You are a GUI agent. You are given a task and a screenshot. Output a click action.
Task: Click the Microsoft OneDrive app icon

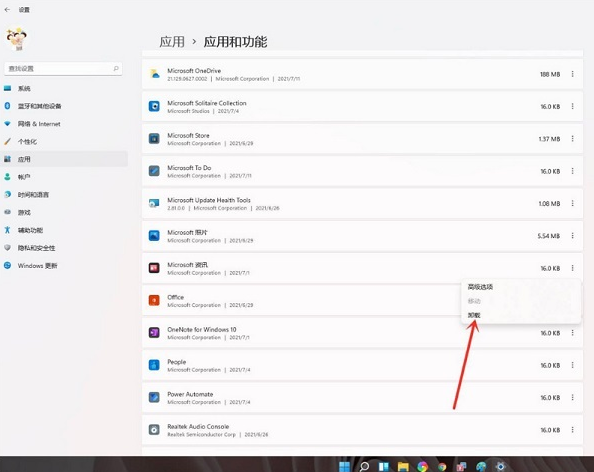[x=154, y=74]
